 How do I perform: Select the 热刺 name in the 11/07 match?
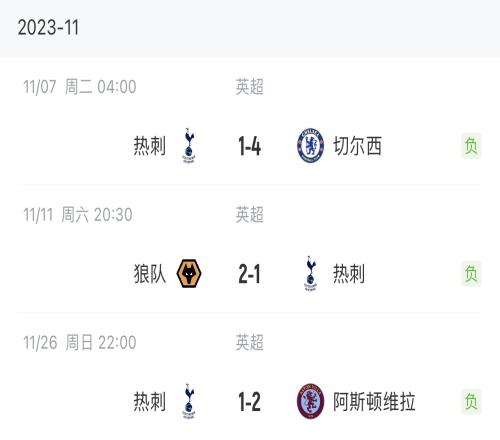pyautogui.click(x=150, y=146)
